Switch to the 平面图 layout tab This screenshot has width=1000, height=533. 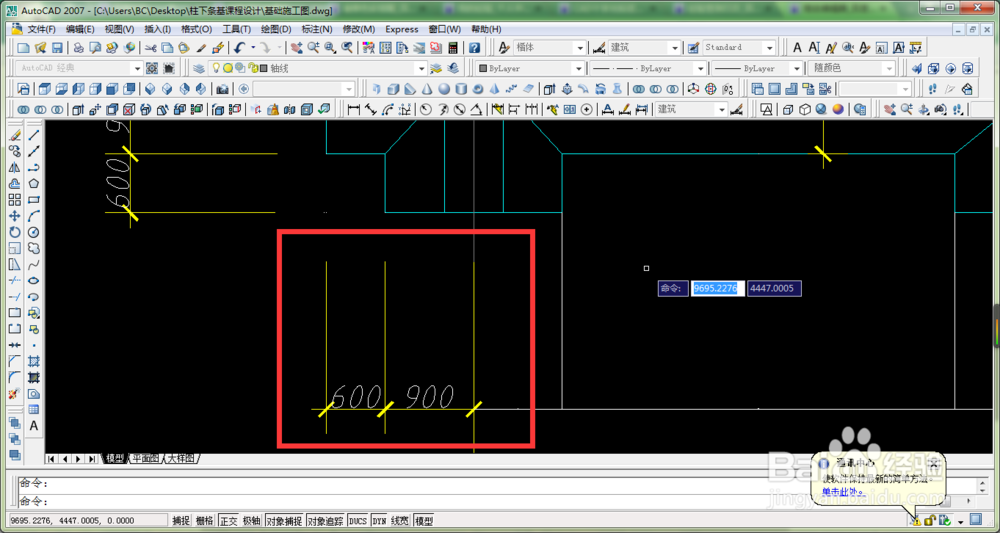[145, 459]
